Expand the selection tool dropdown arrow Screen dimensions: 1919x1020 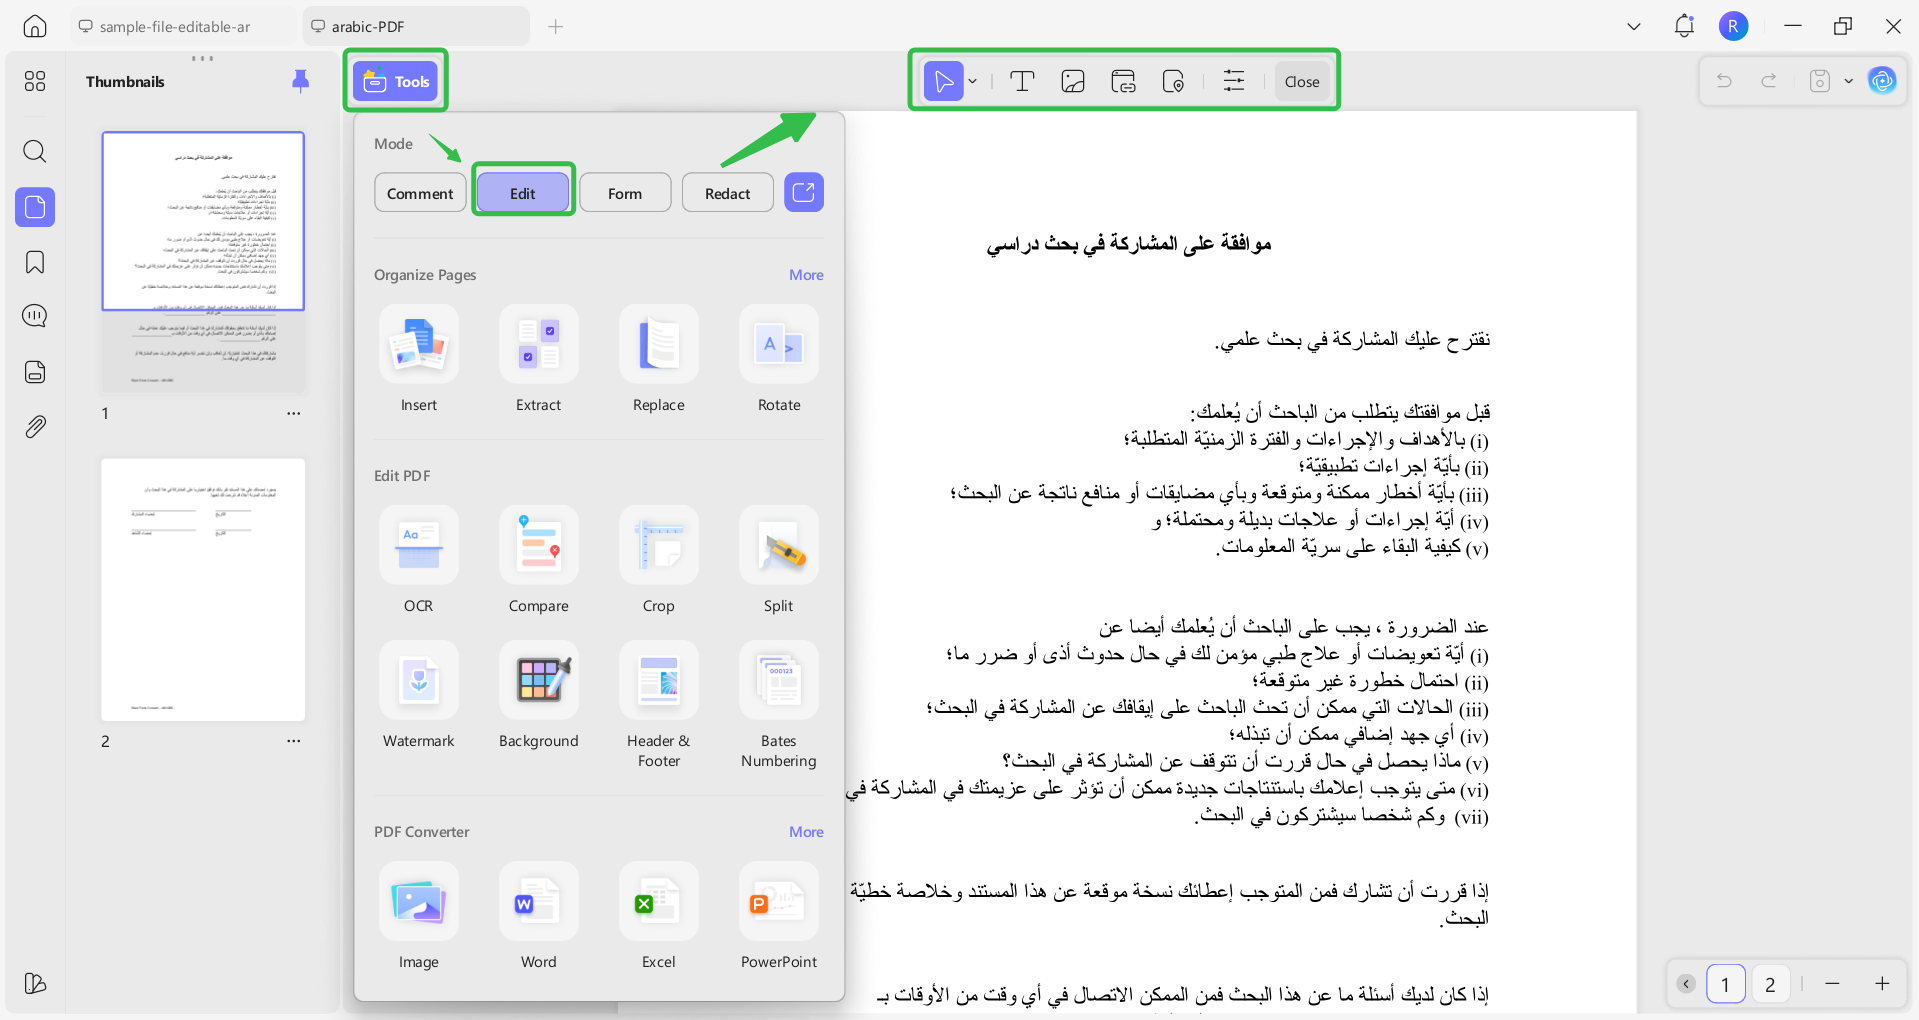(973, 82)
